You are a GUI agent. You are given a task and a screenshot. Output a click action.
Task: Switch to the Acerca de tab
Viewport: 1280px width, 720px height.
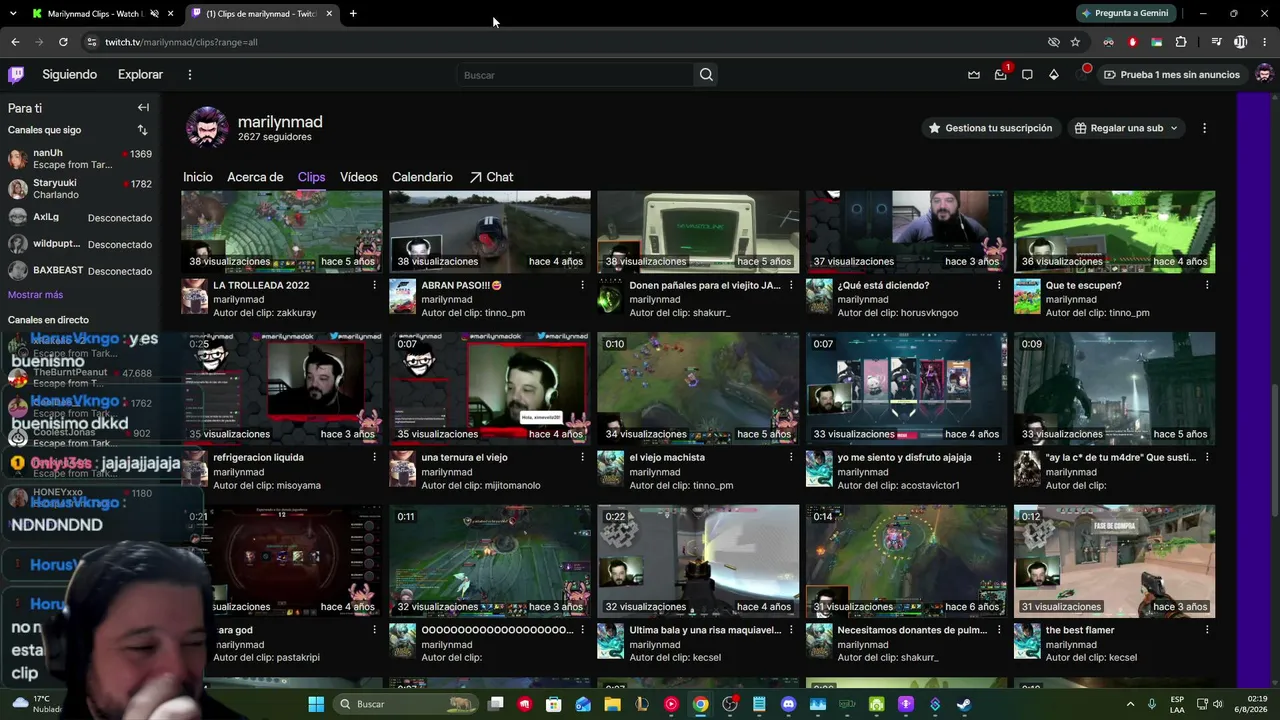255,177
